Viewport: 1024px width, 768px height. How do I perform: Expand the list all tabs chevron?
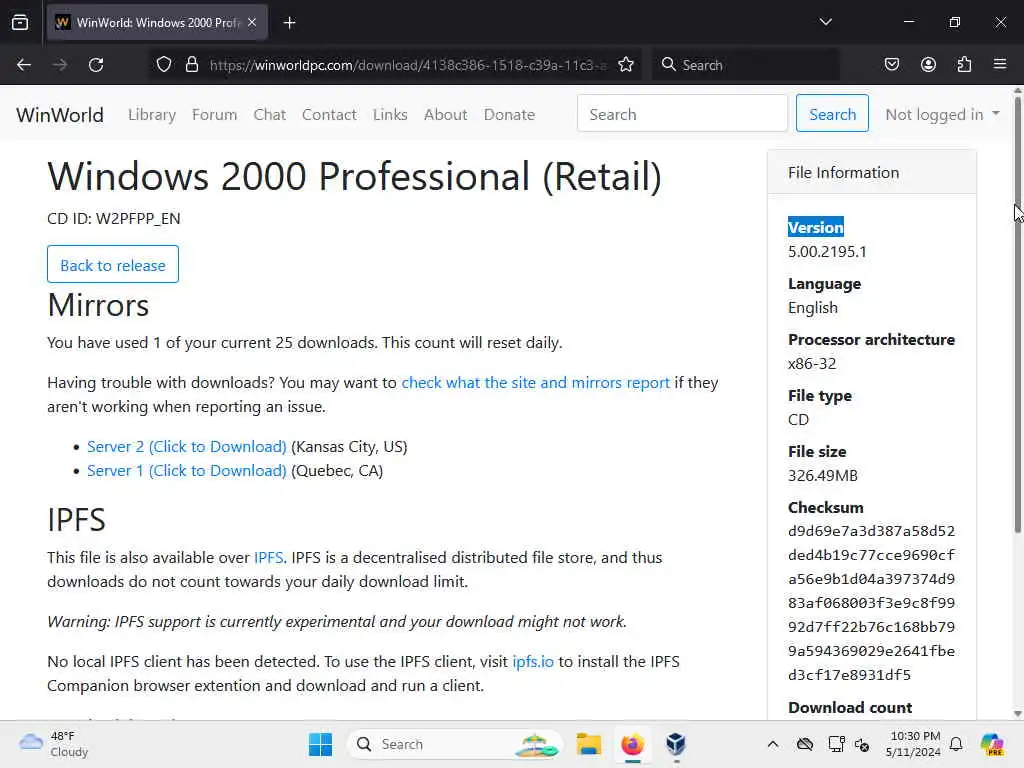825,22
